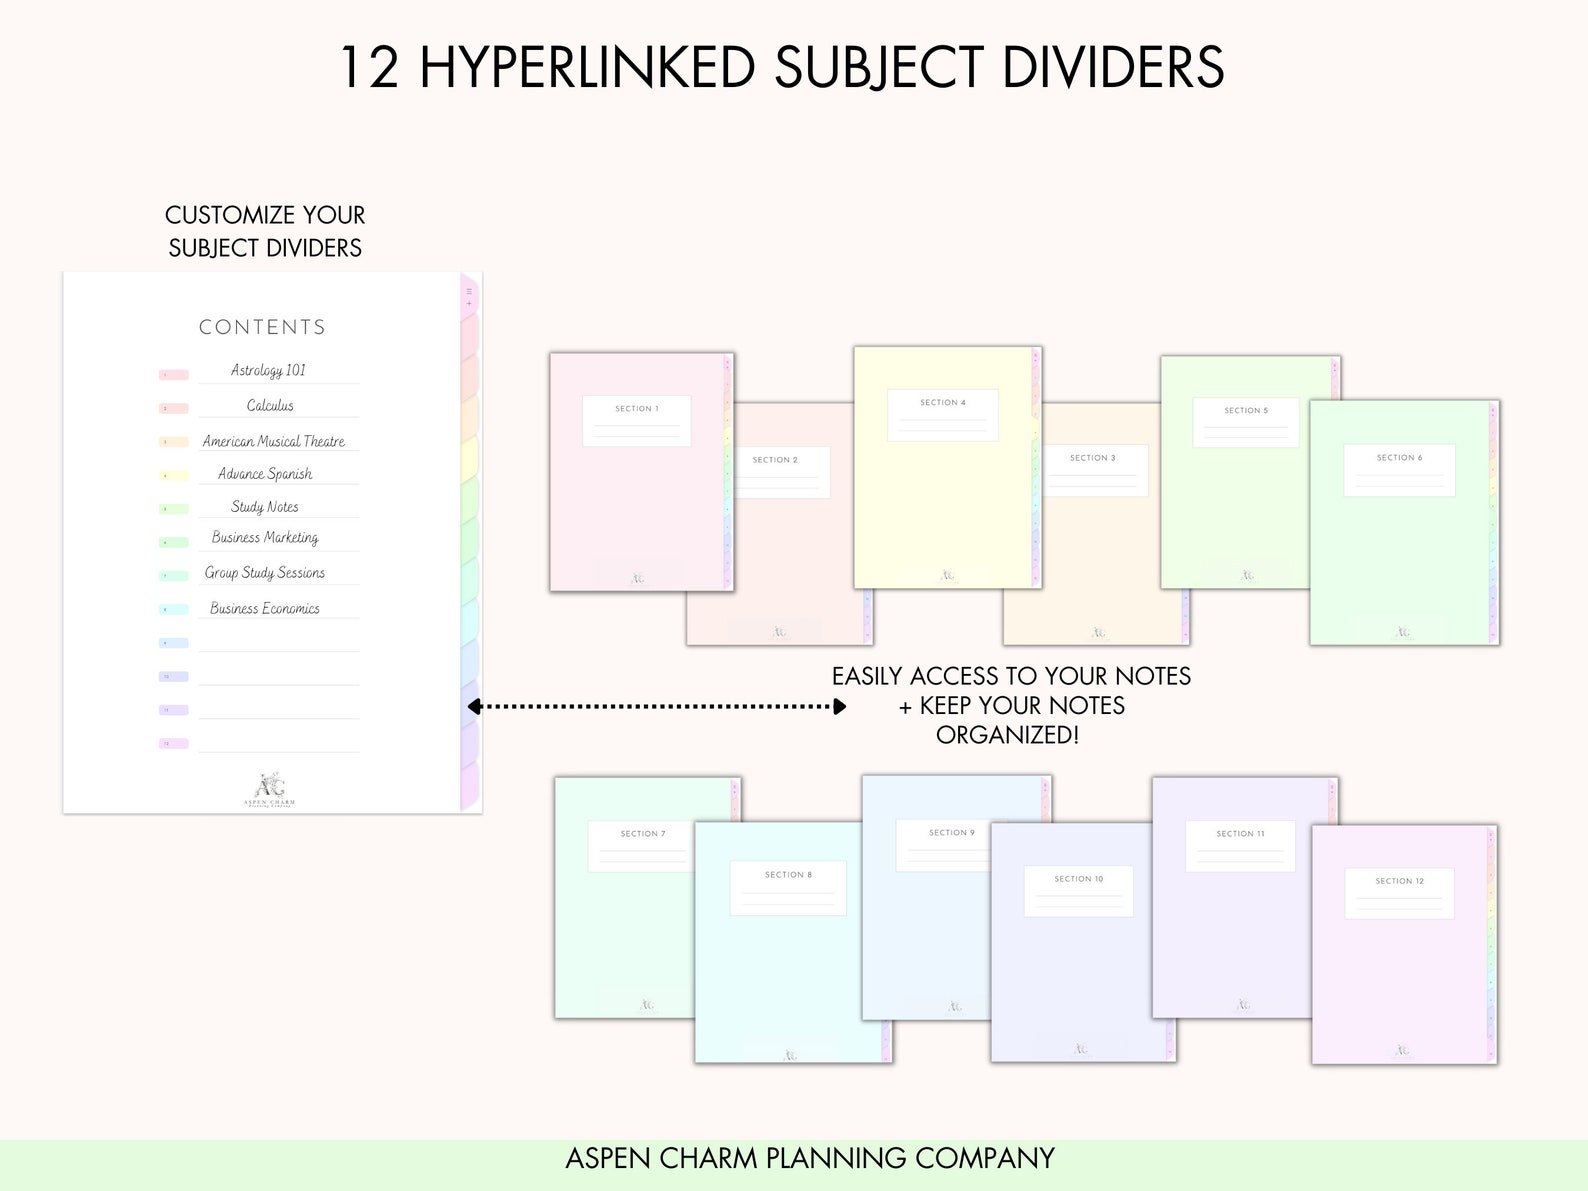Open the American Musical Theatre entry

[274, 441]
